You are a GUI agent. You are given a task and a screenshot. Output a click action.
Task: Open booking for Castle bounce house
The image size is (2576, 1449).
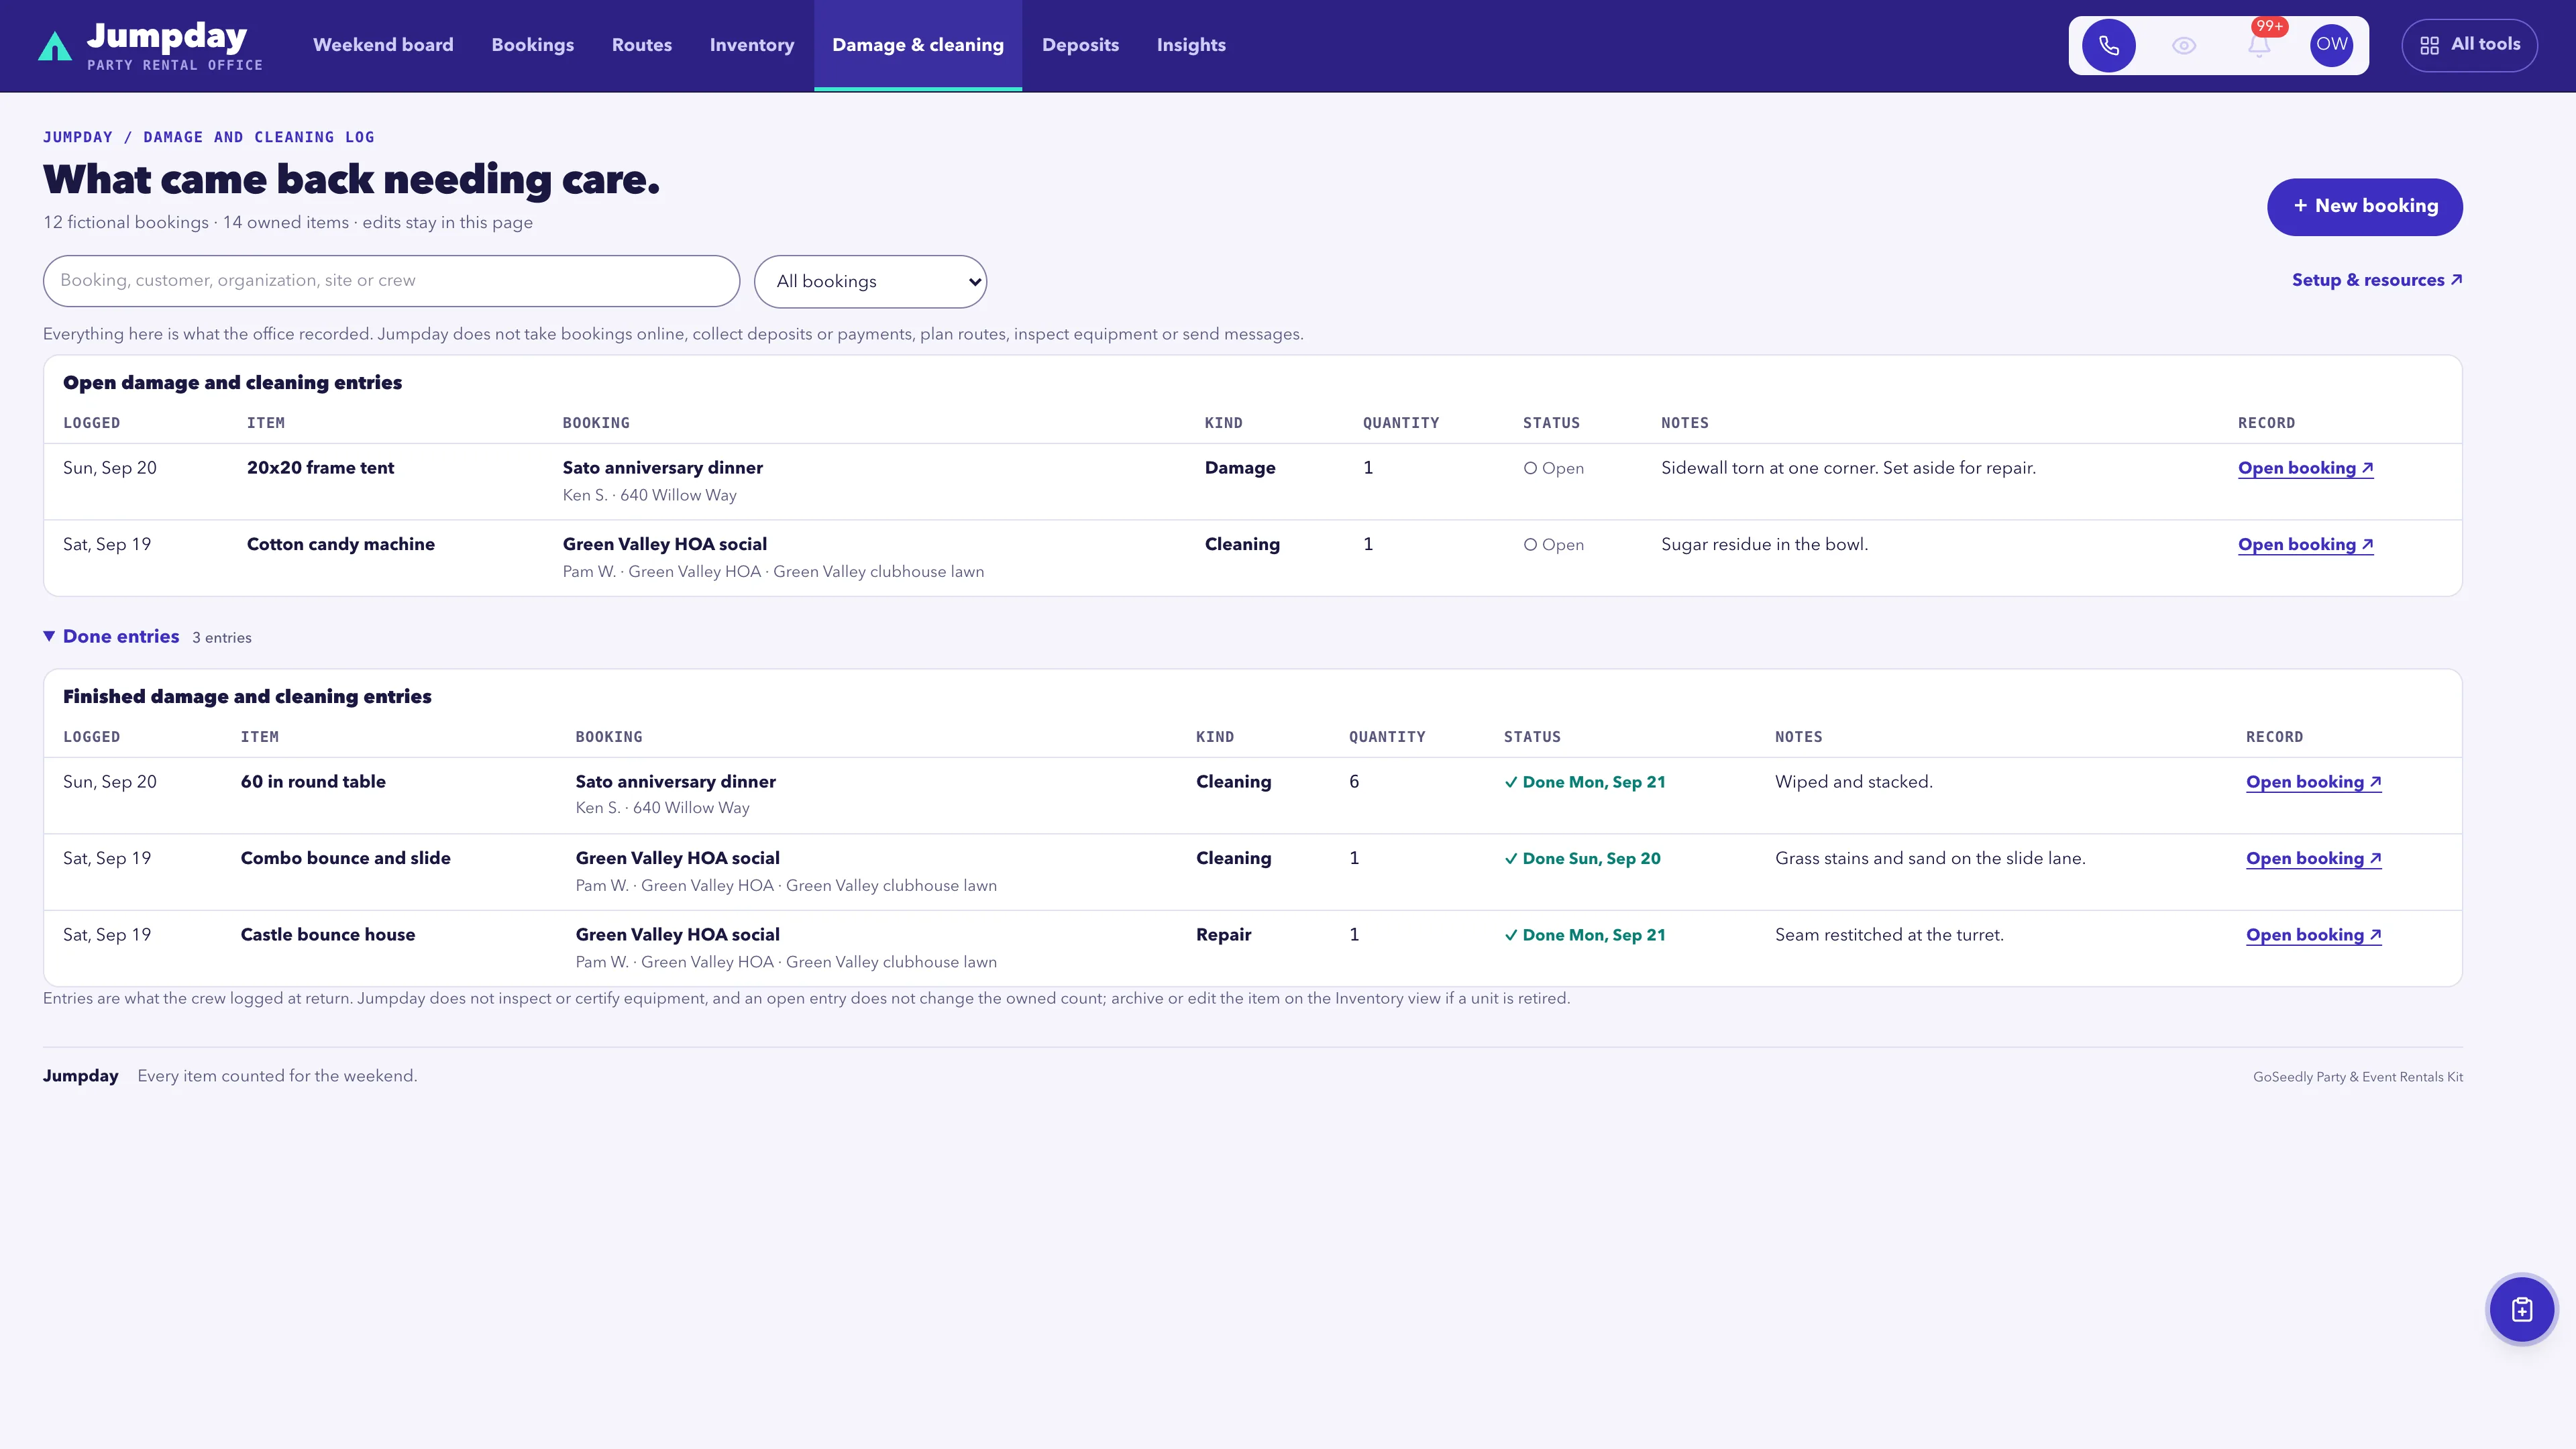click(x=2313, y=935)
